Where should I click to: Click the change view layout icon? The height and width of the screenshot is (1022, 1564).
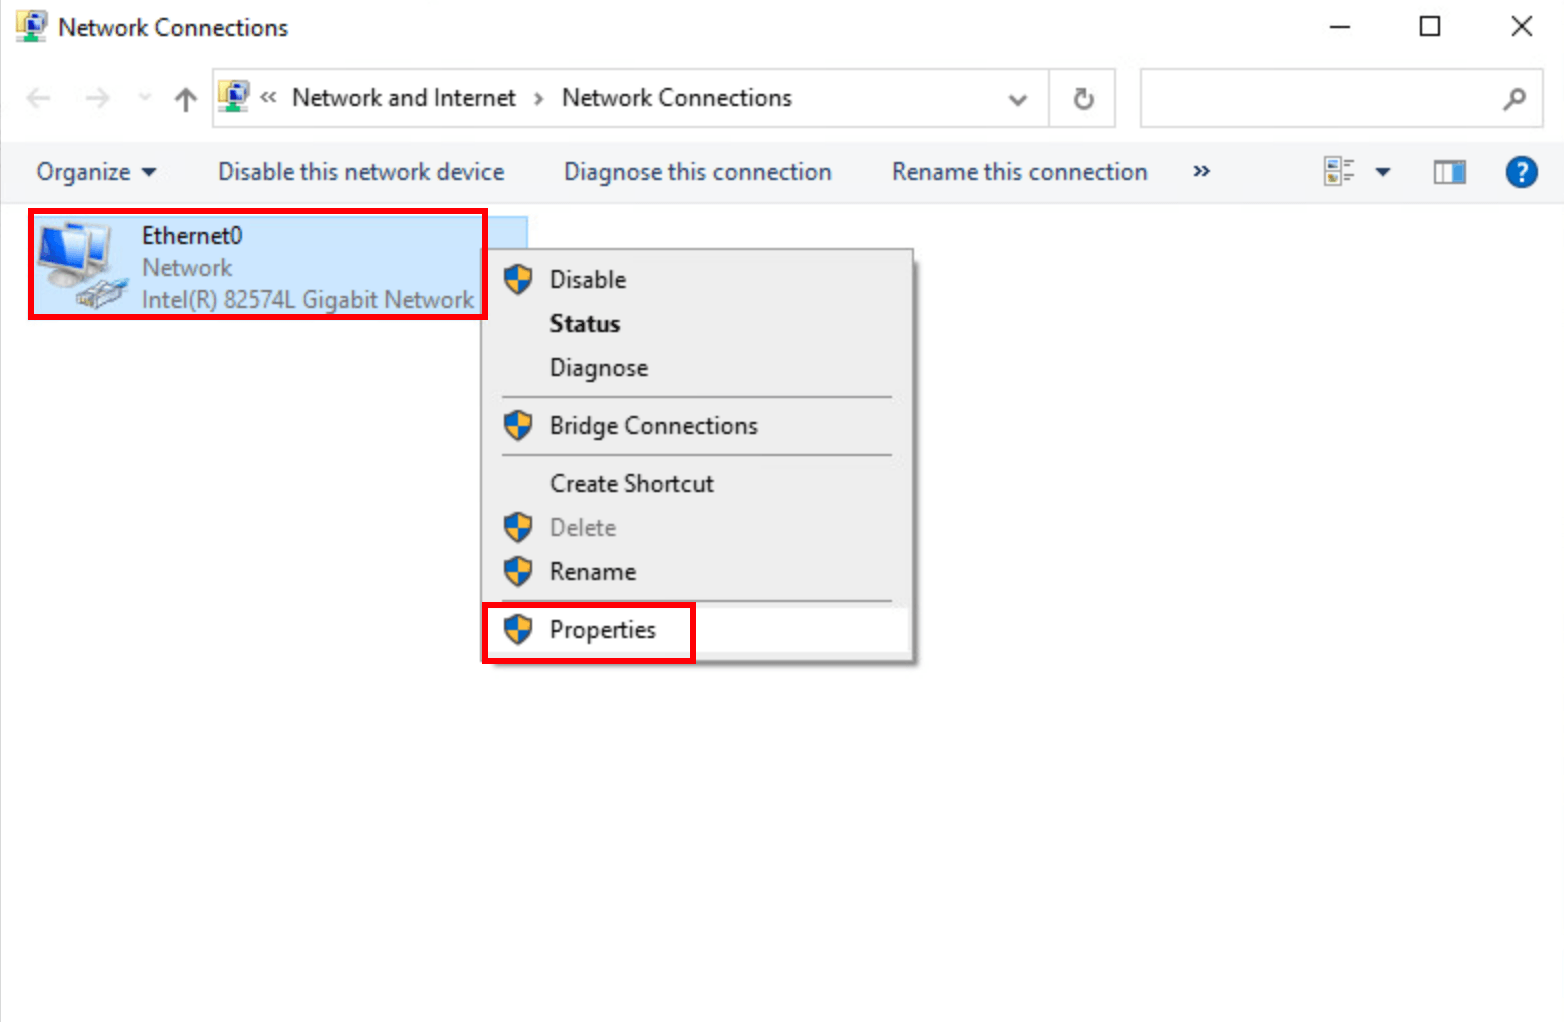[1339, 172]
